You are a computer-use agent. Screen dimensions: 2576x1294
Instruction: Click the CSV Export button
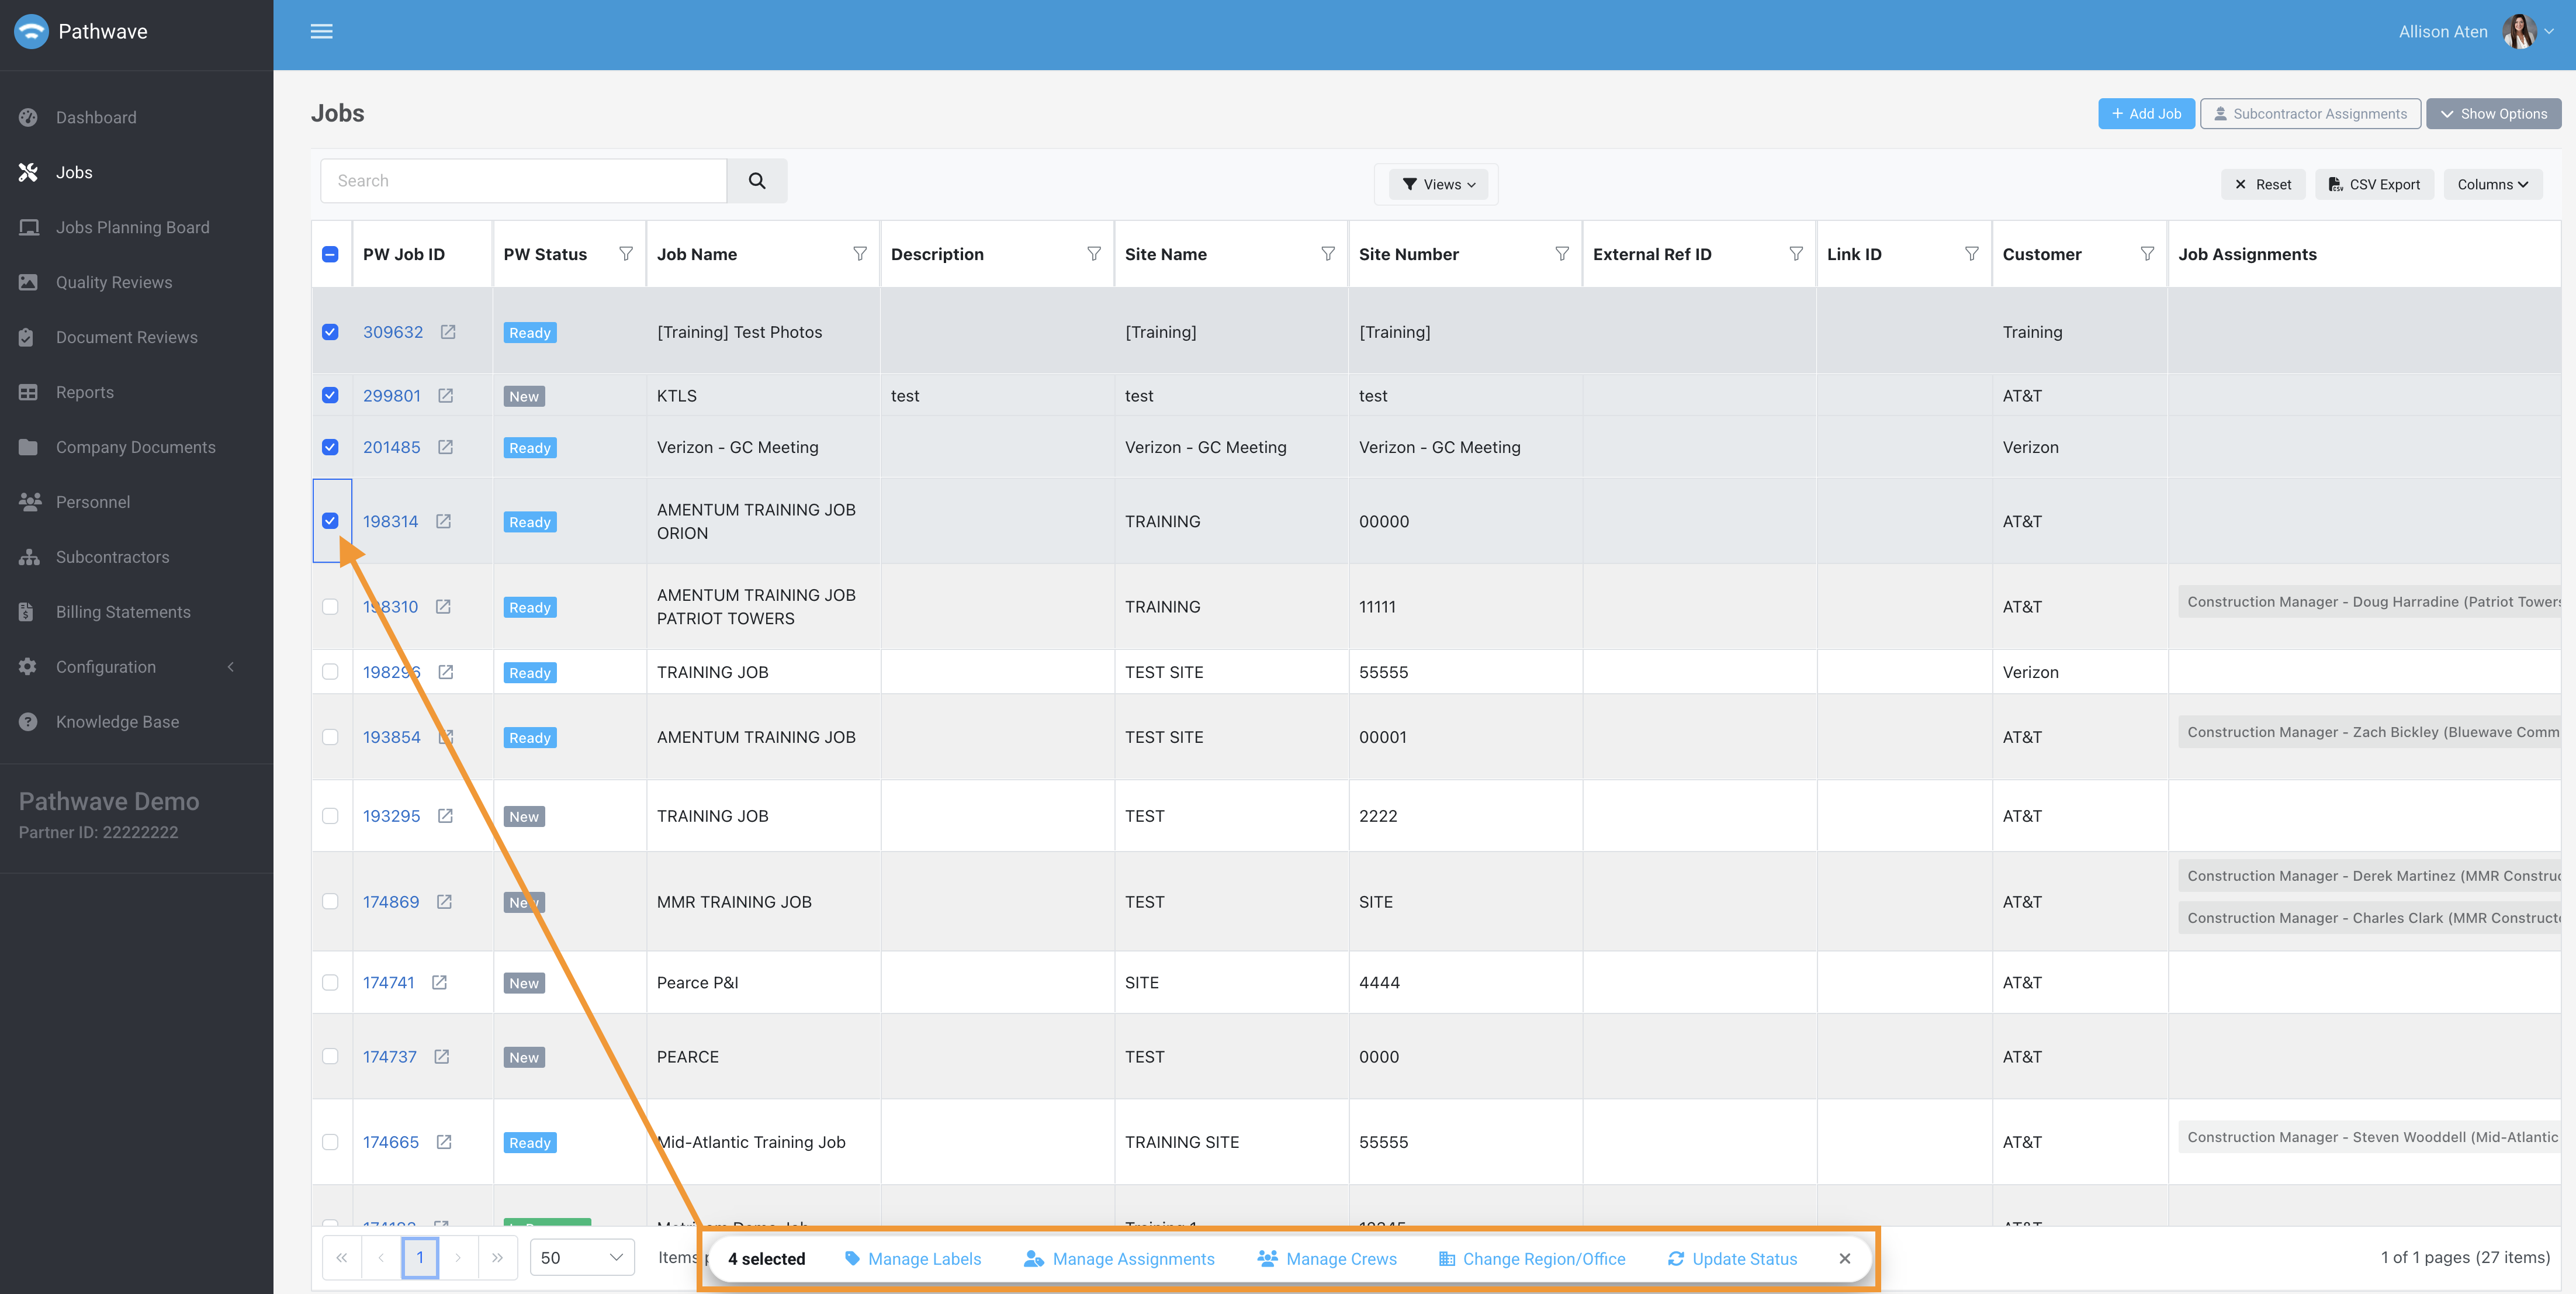[x=2374, y=185]
